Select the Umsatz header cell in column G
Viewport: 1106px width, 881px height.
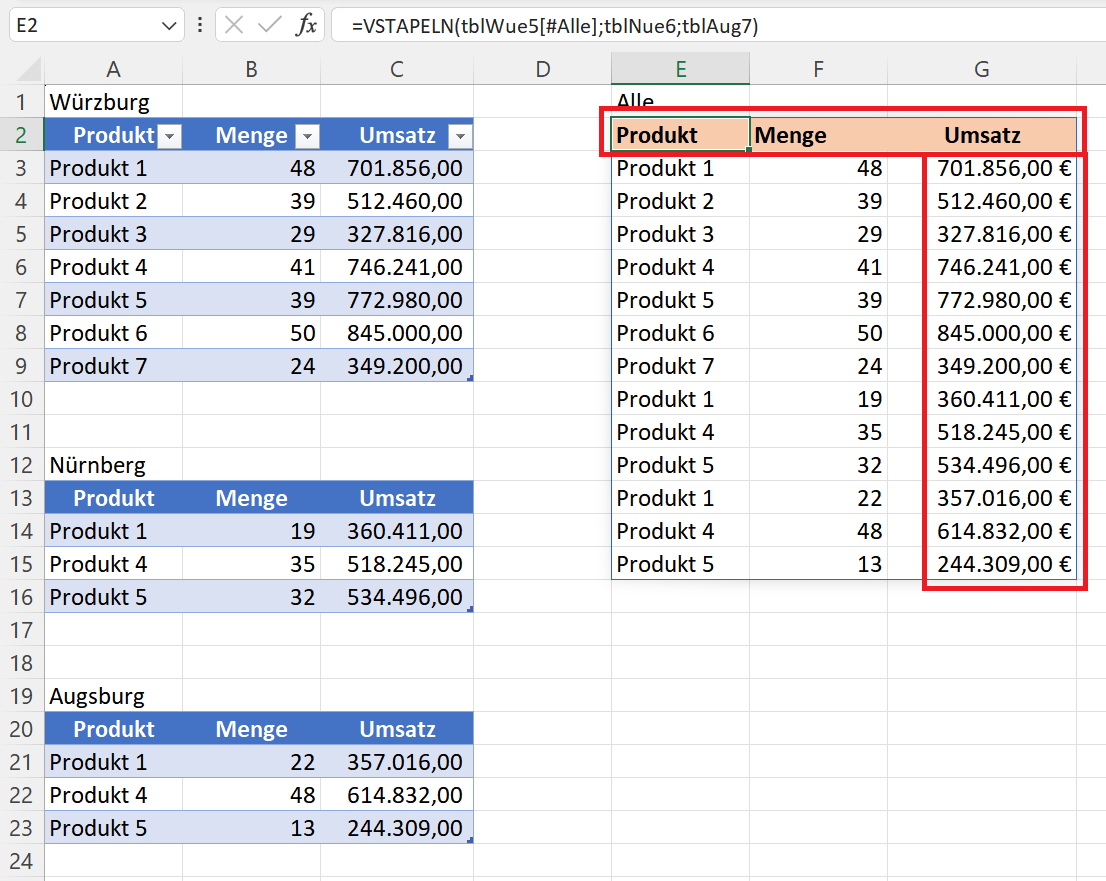pos(982,135)
